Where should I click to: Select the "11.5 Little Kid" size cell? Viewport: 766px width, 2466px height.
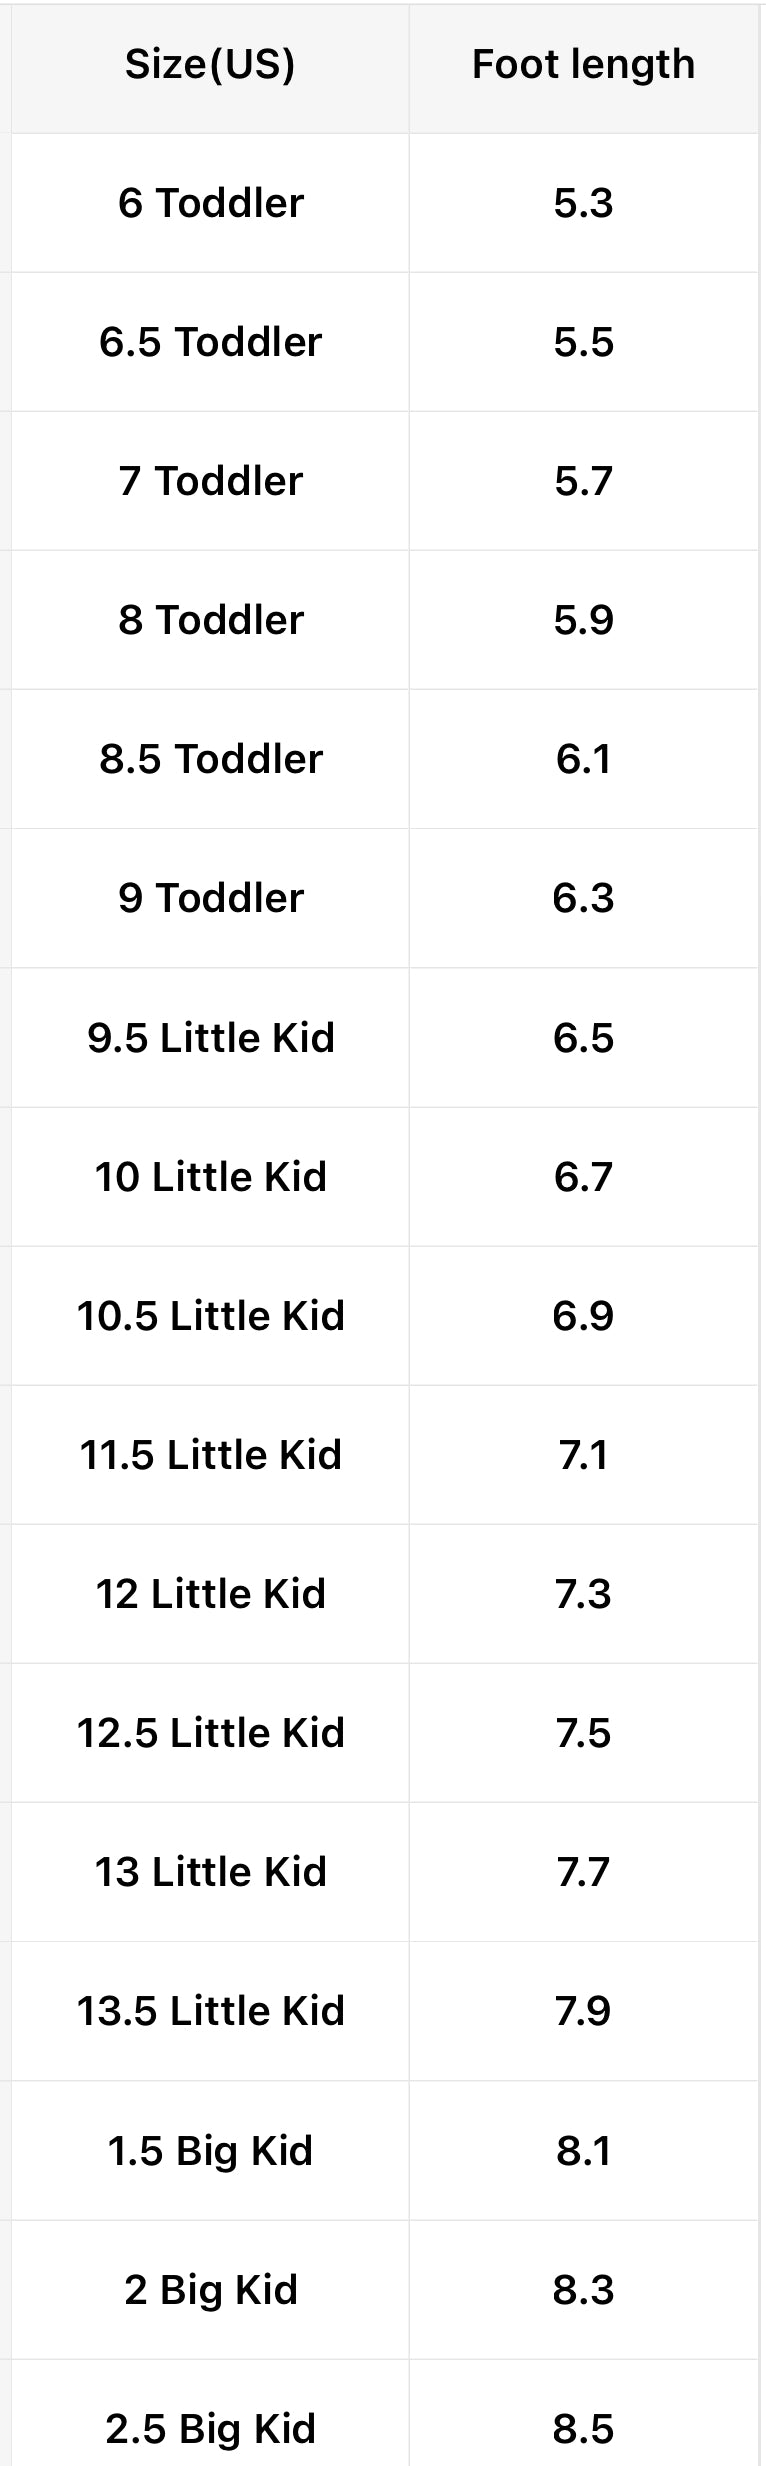[x=210, y=1455]
